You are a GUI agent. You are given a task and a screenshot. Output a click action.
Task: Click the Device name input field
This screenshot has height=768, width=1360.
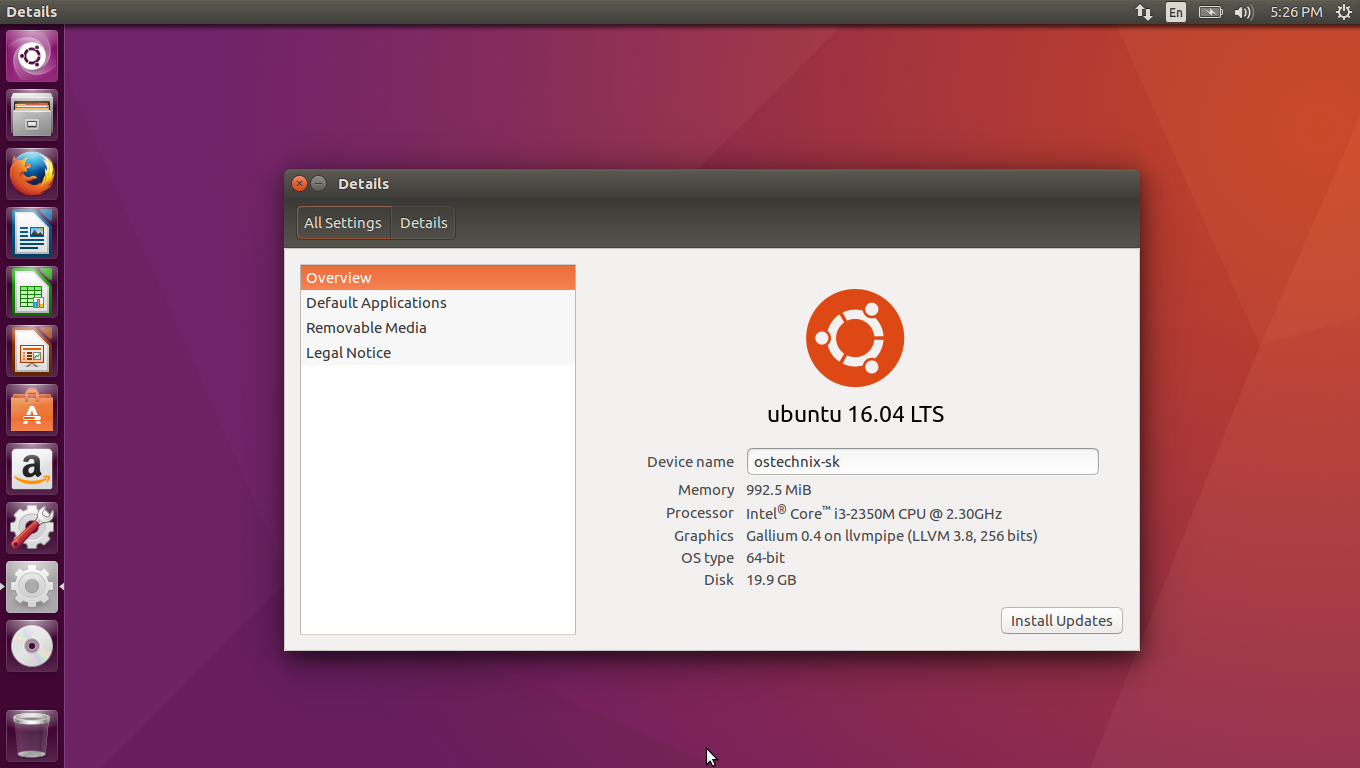click(922, 461)
